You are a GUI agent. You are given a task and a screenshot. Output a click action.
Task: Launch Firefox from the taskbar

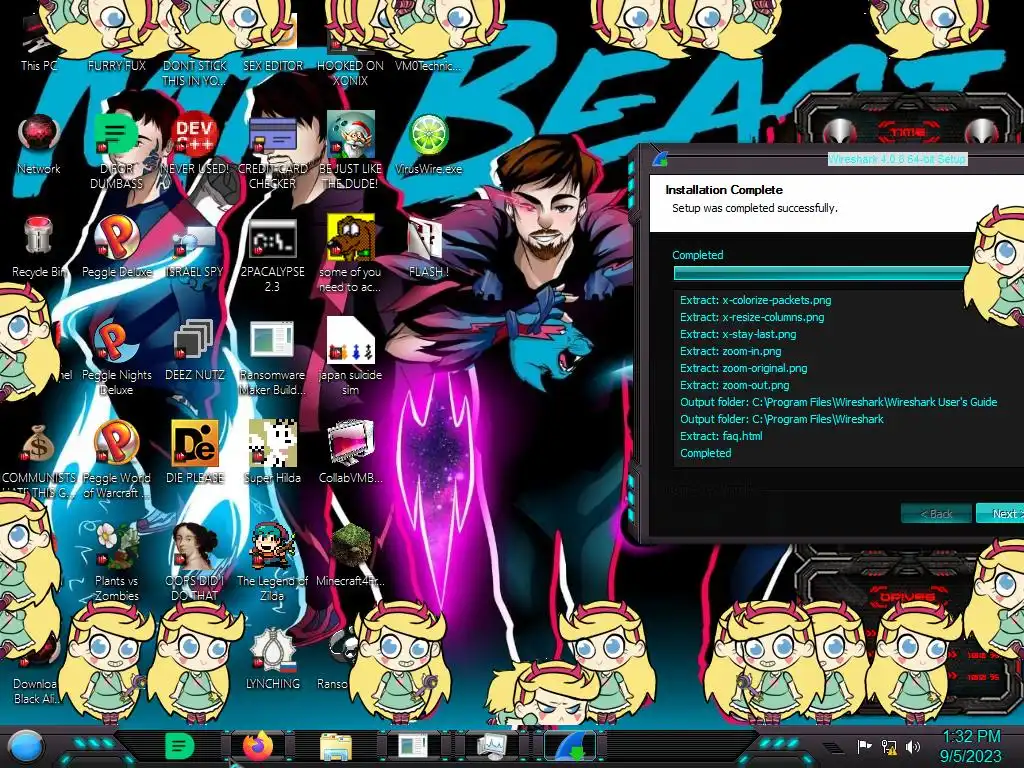[257, 746]
